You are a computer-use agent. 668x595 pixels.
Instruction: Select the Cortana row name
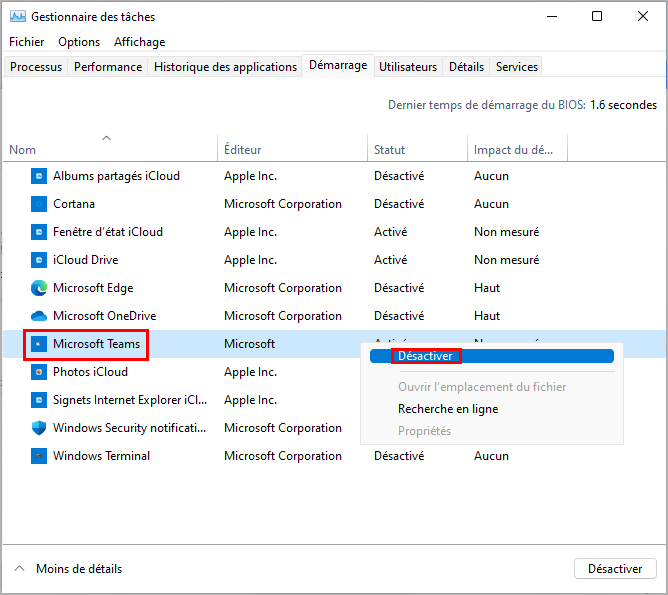tap(74, 204)
